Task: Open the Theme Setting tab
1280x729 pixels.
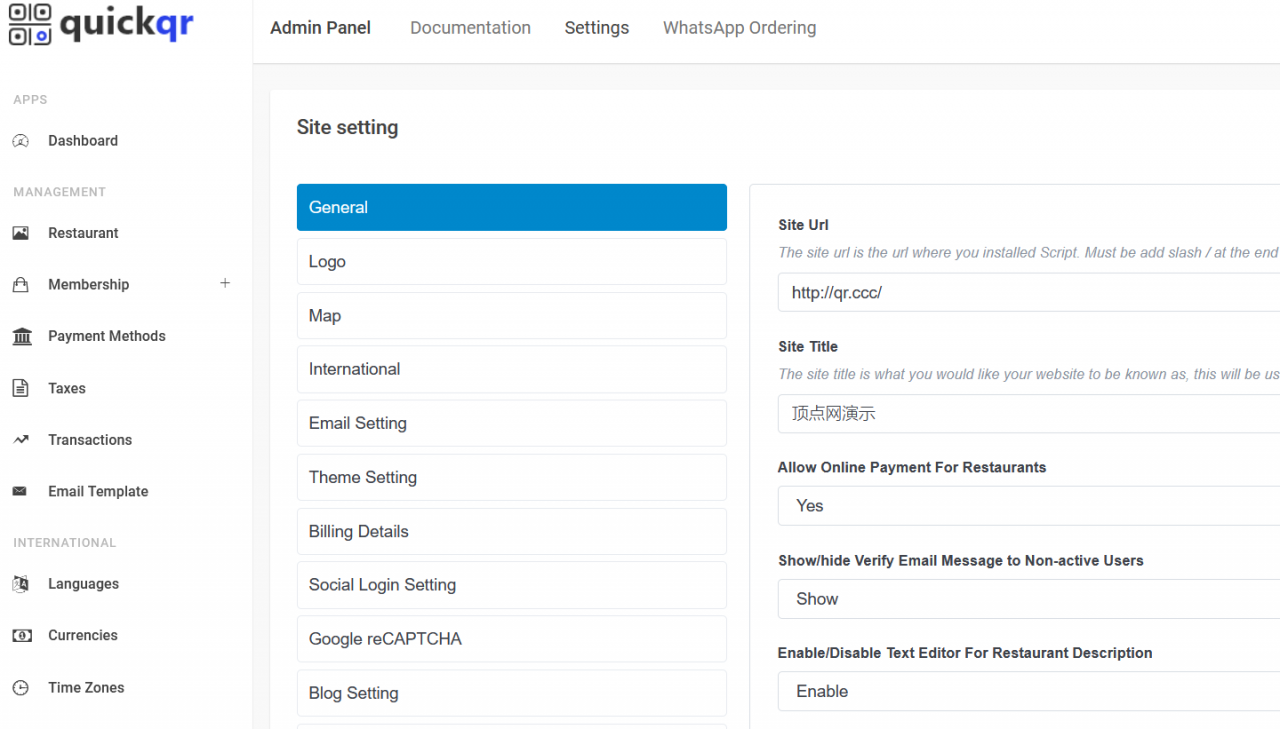Action: click(x=512, y=477)
